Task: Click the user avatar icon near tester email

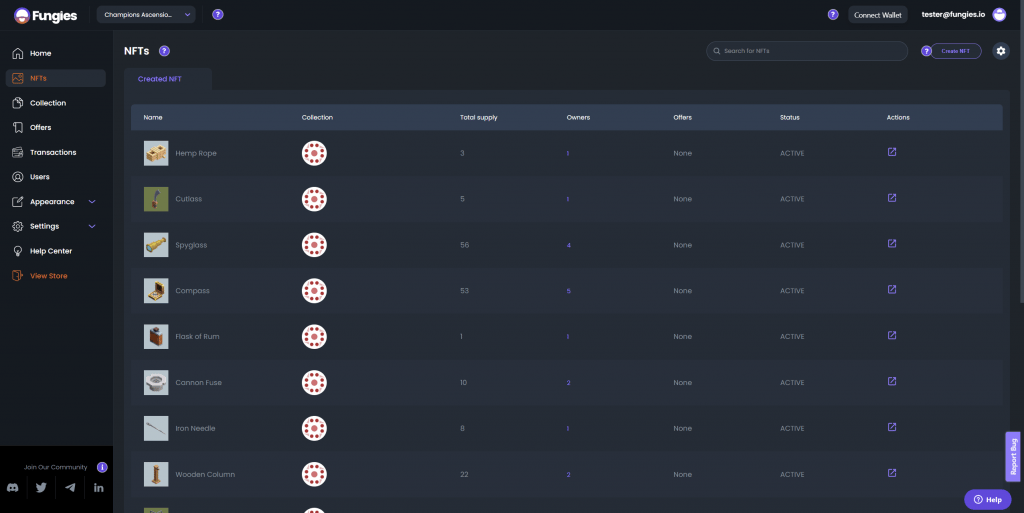Action: 999,14
